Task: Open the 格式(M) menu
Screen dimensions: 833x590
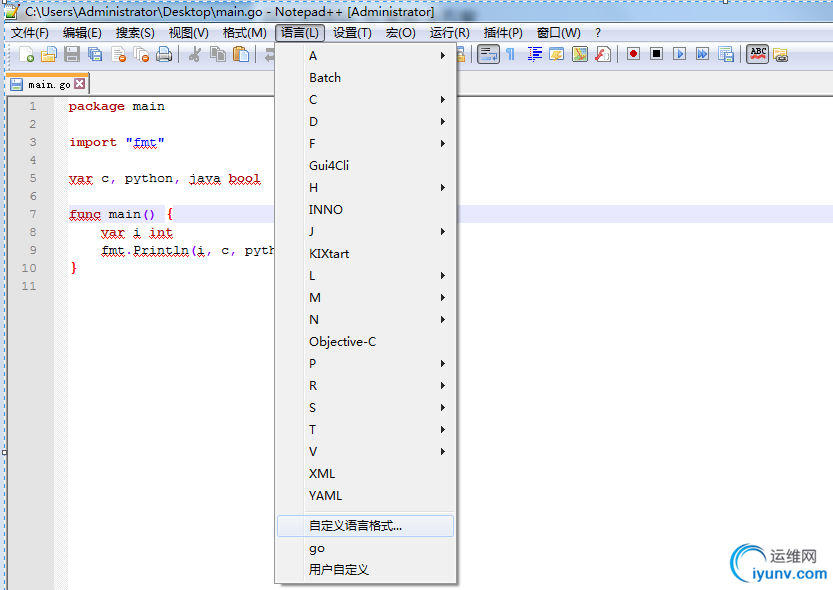Action: coord(244,33)
